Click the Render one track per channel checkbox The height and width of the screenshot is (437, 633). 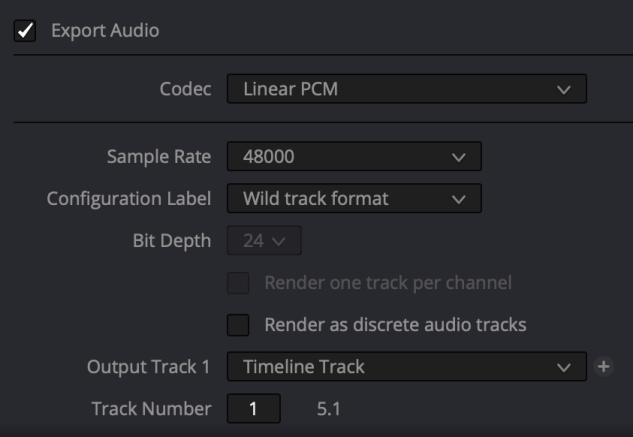pos(238,283)
